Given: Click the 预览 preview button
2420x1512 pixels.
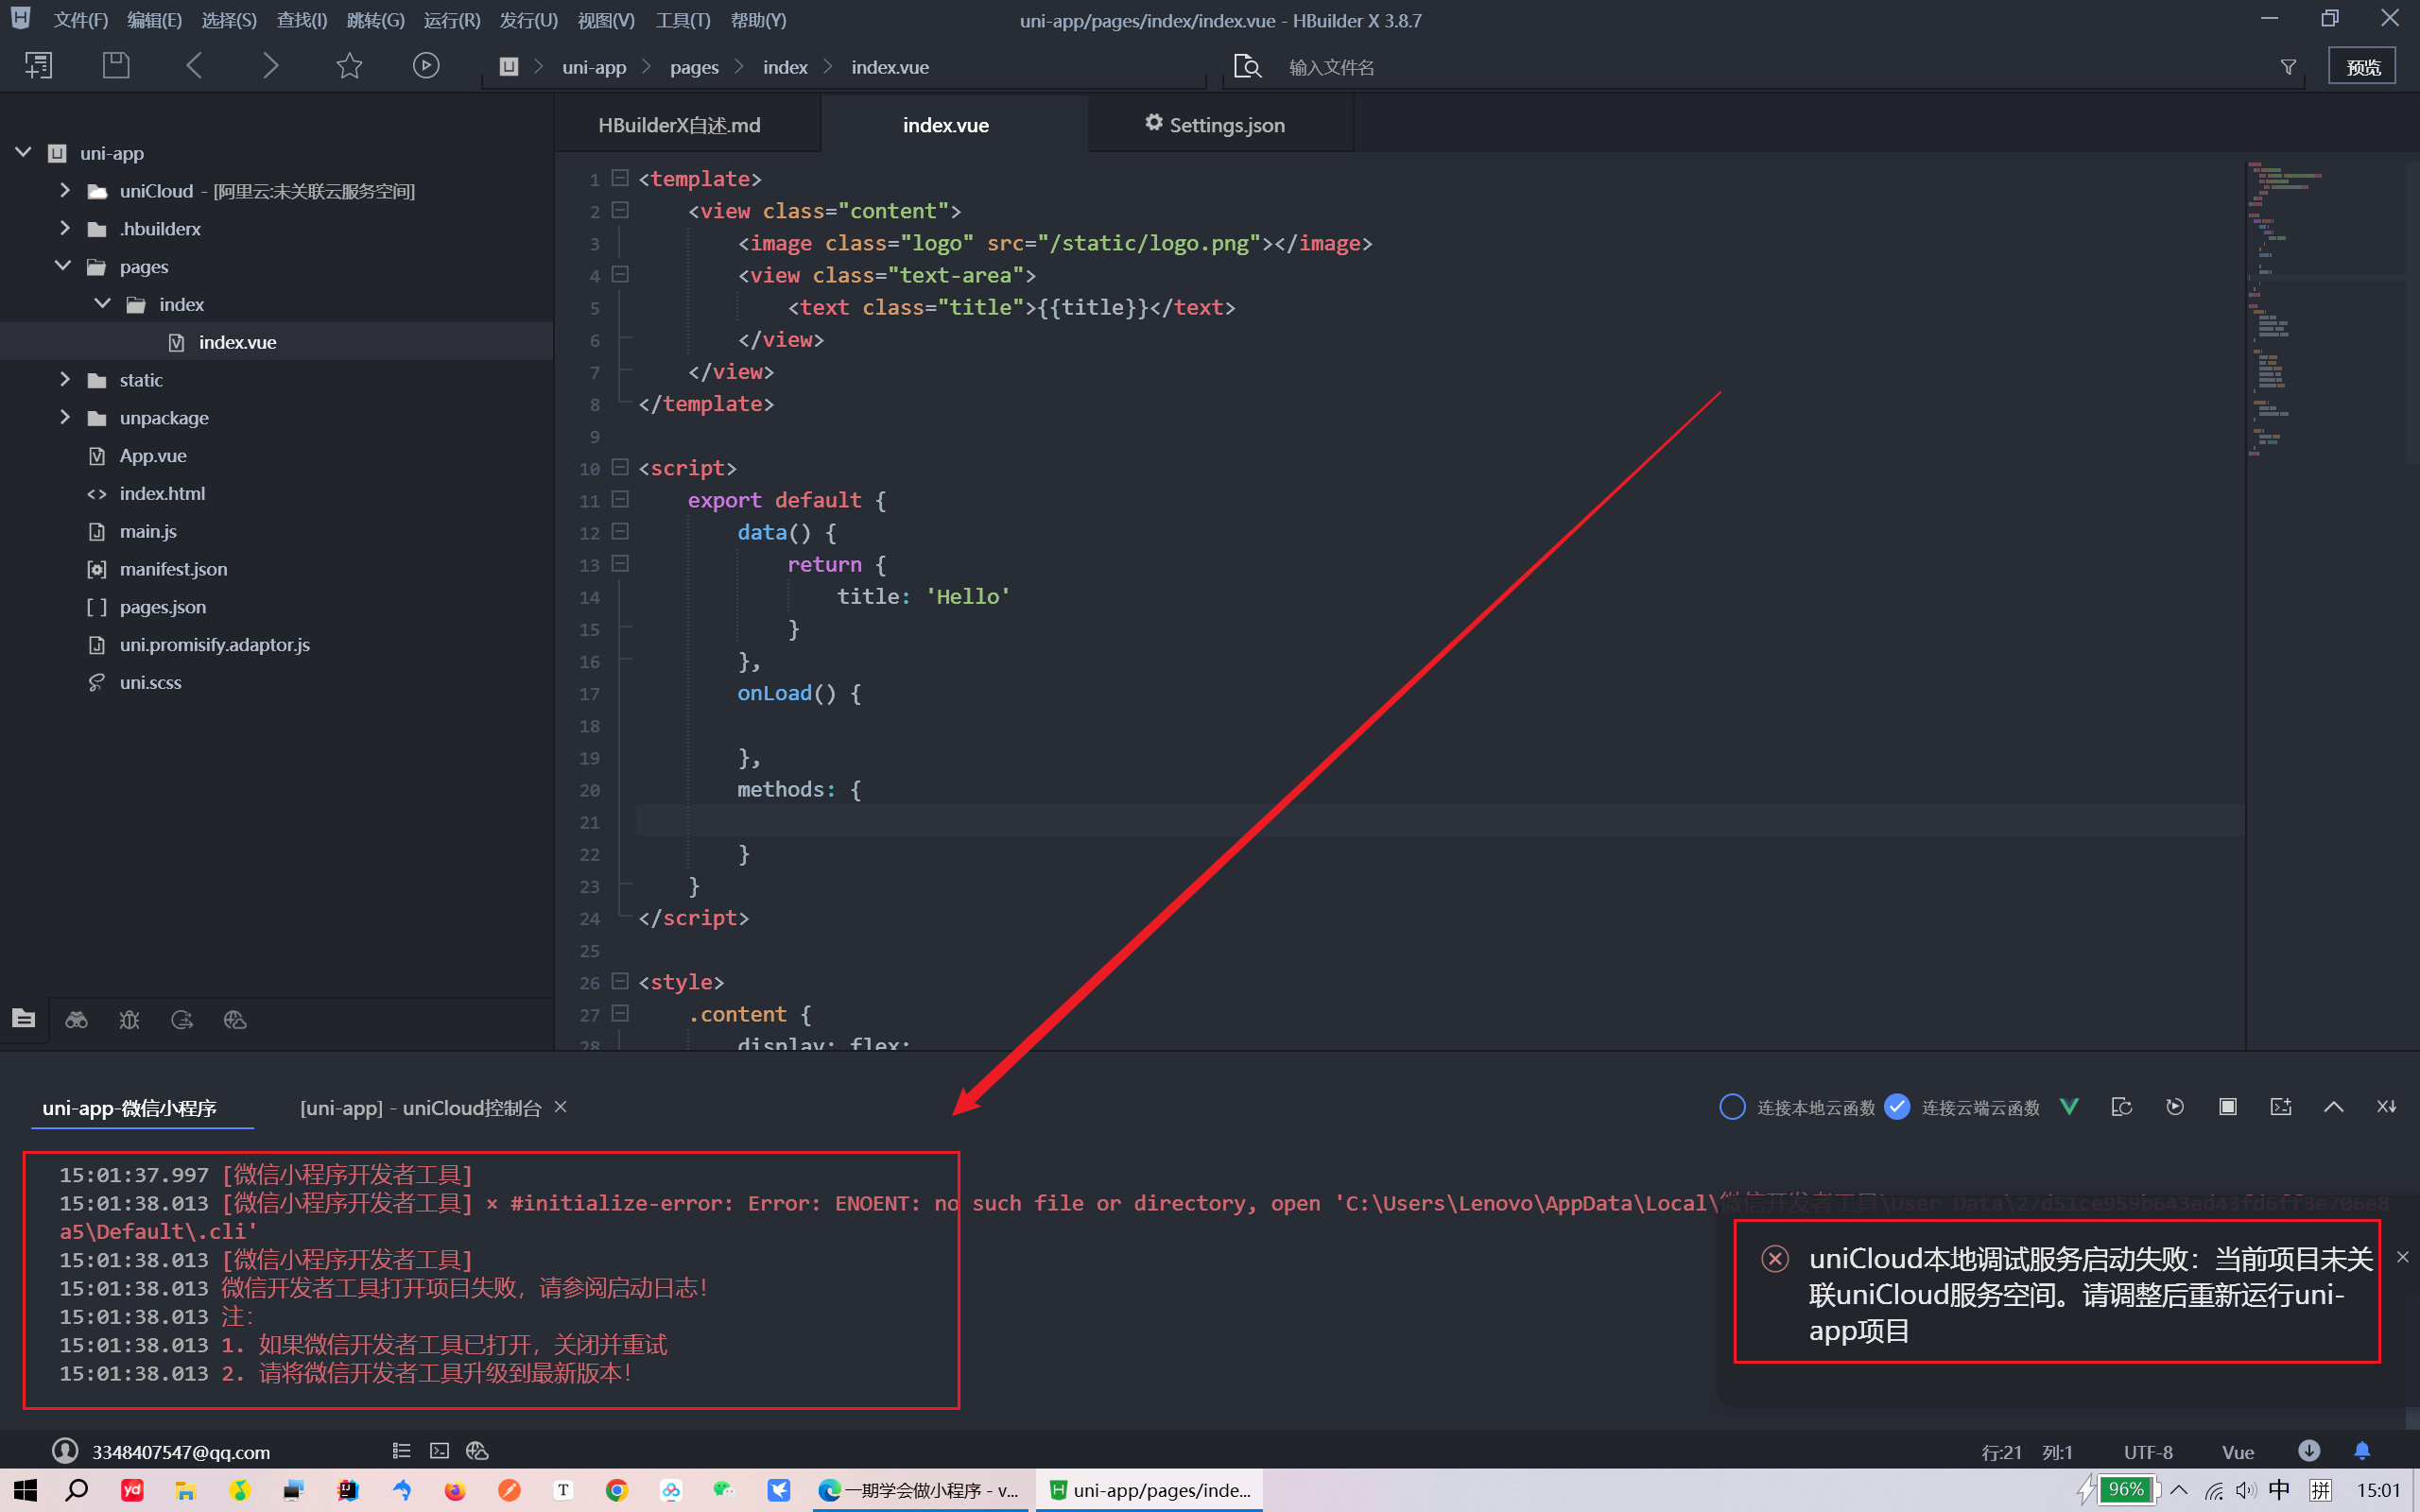Looking at the screenshot, I should tap(2362, 67).
